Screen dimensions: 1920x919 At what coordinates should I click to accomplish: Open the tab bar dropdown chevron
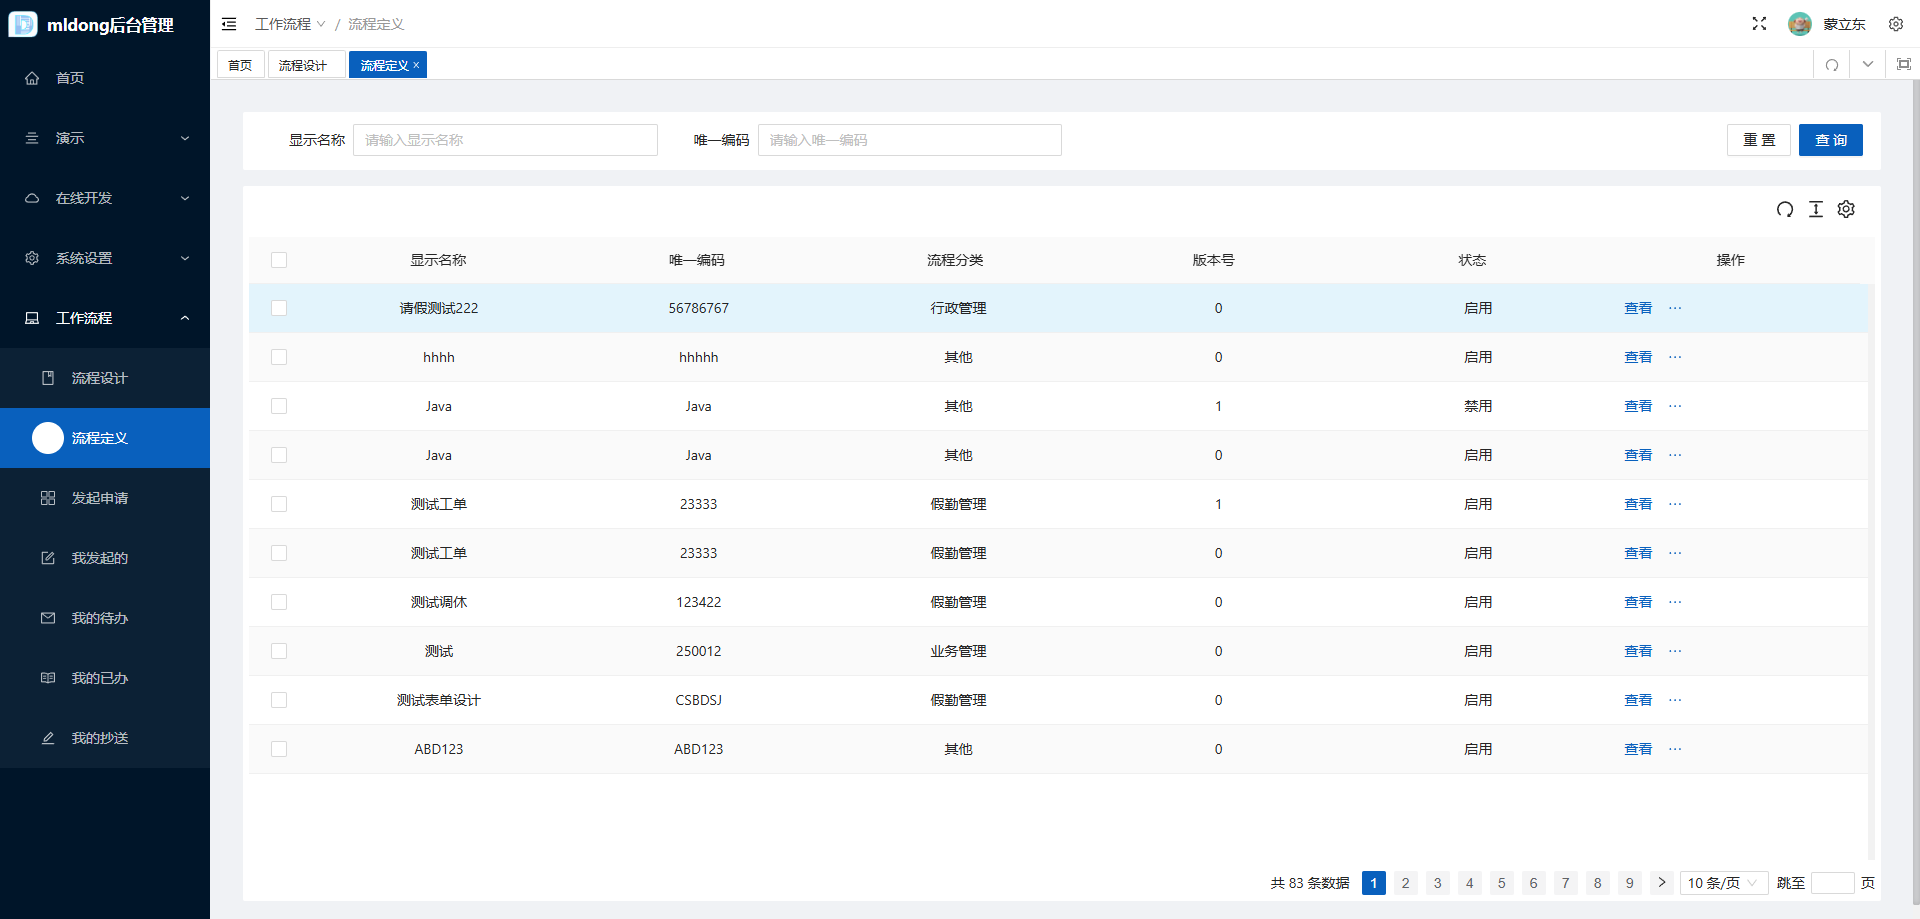[1867, 65]
